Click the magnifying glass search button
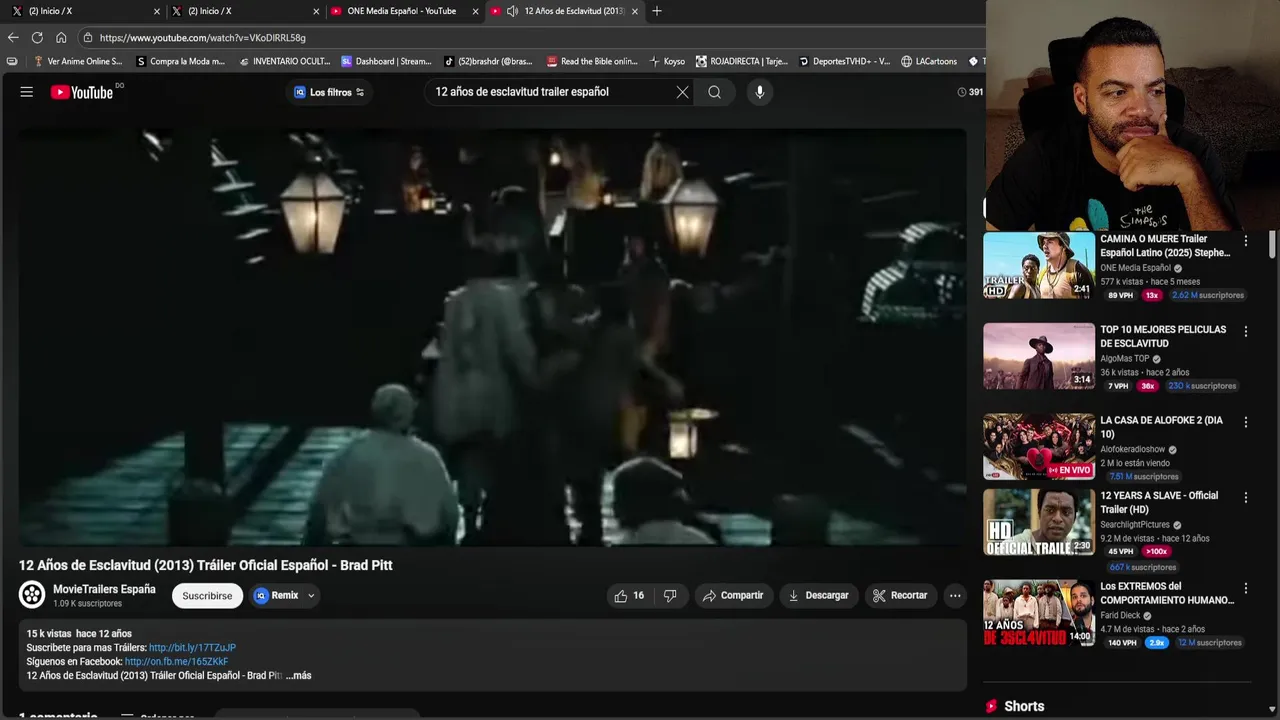The height and width of the screenshot is (720, 1280). [x=714, y=92]
